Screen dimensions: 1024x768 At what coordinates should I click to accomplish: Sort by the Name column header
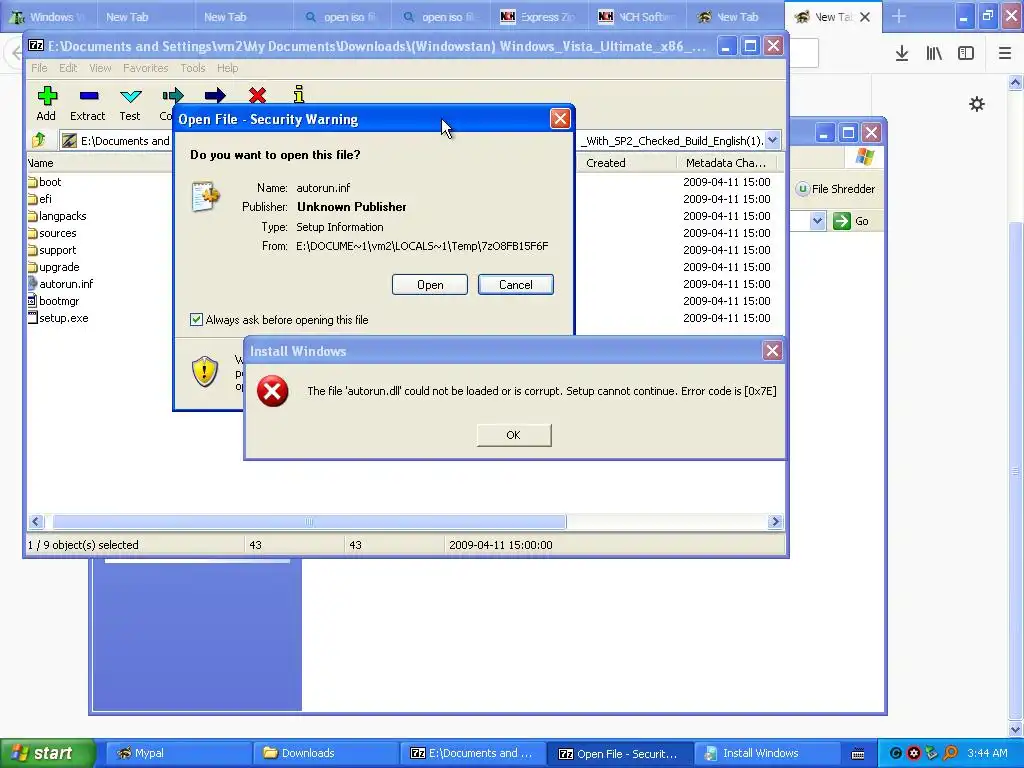99,163
